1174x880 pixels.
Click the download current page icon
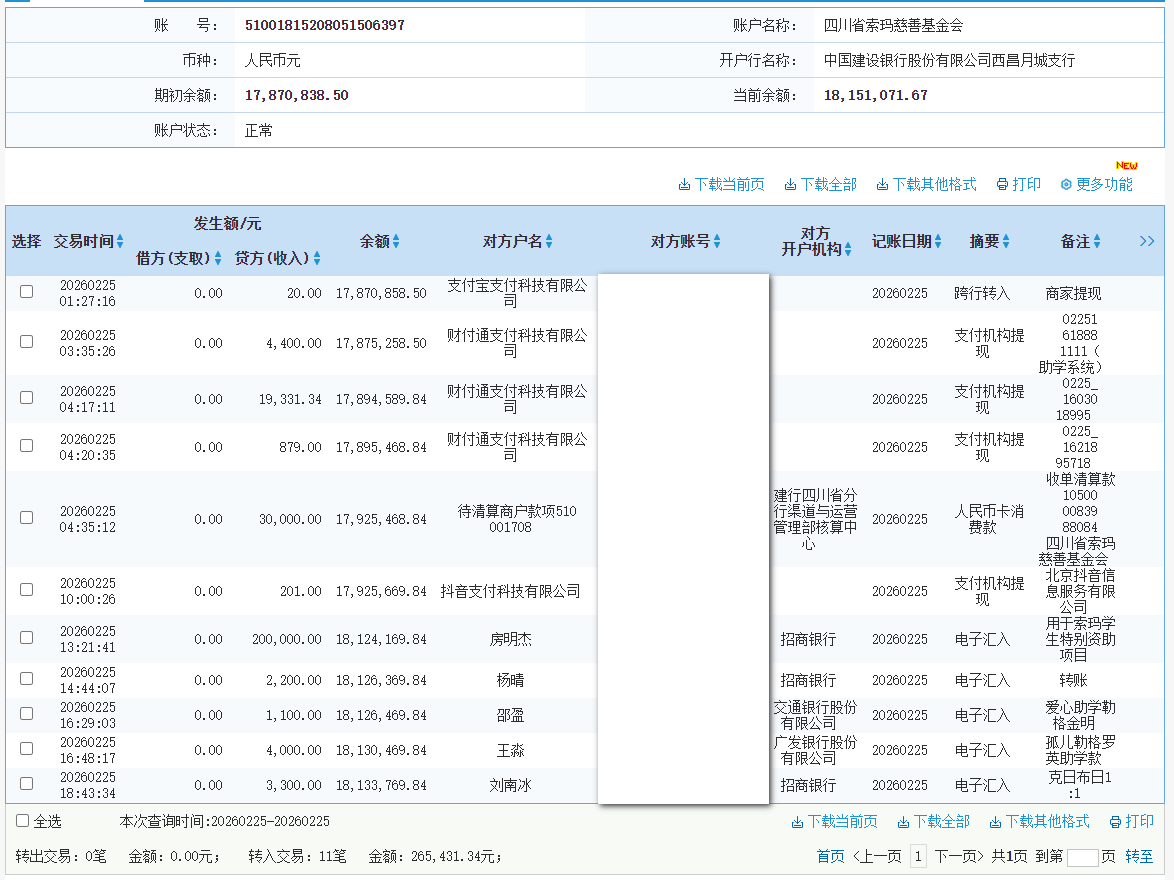721,184
